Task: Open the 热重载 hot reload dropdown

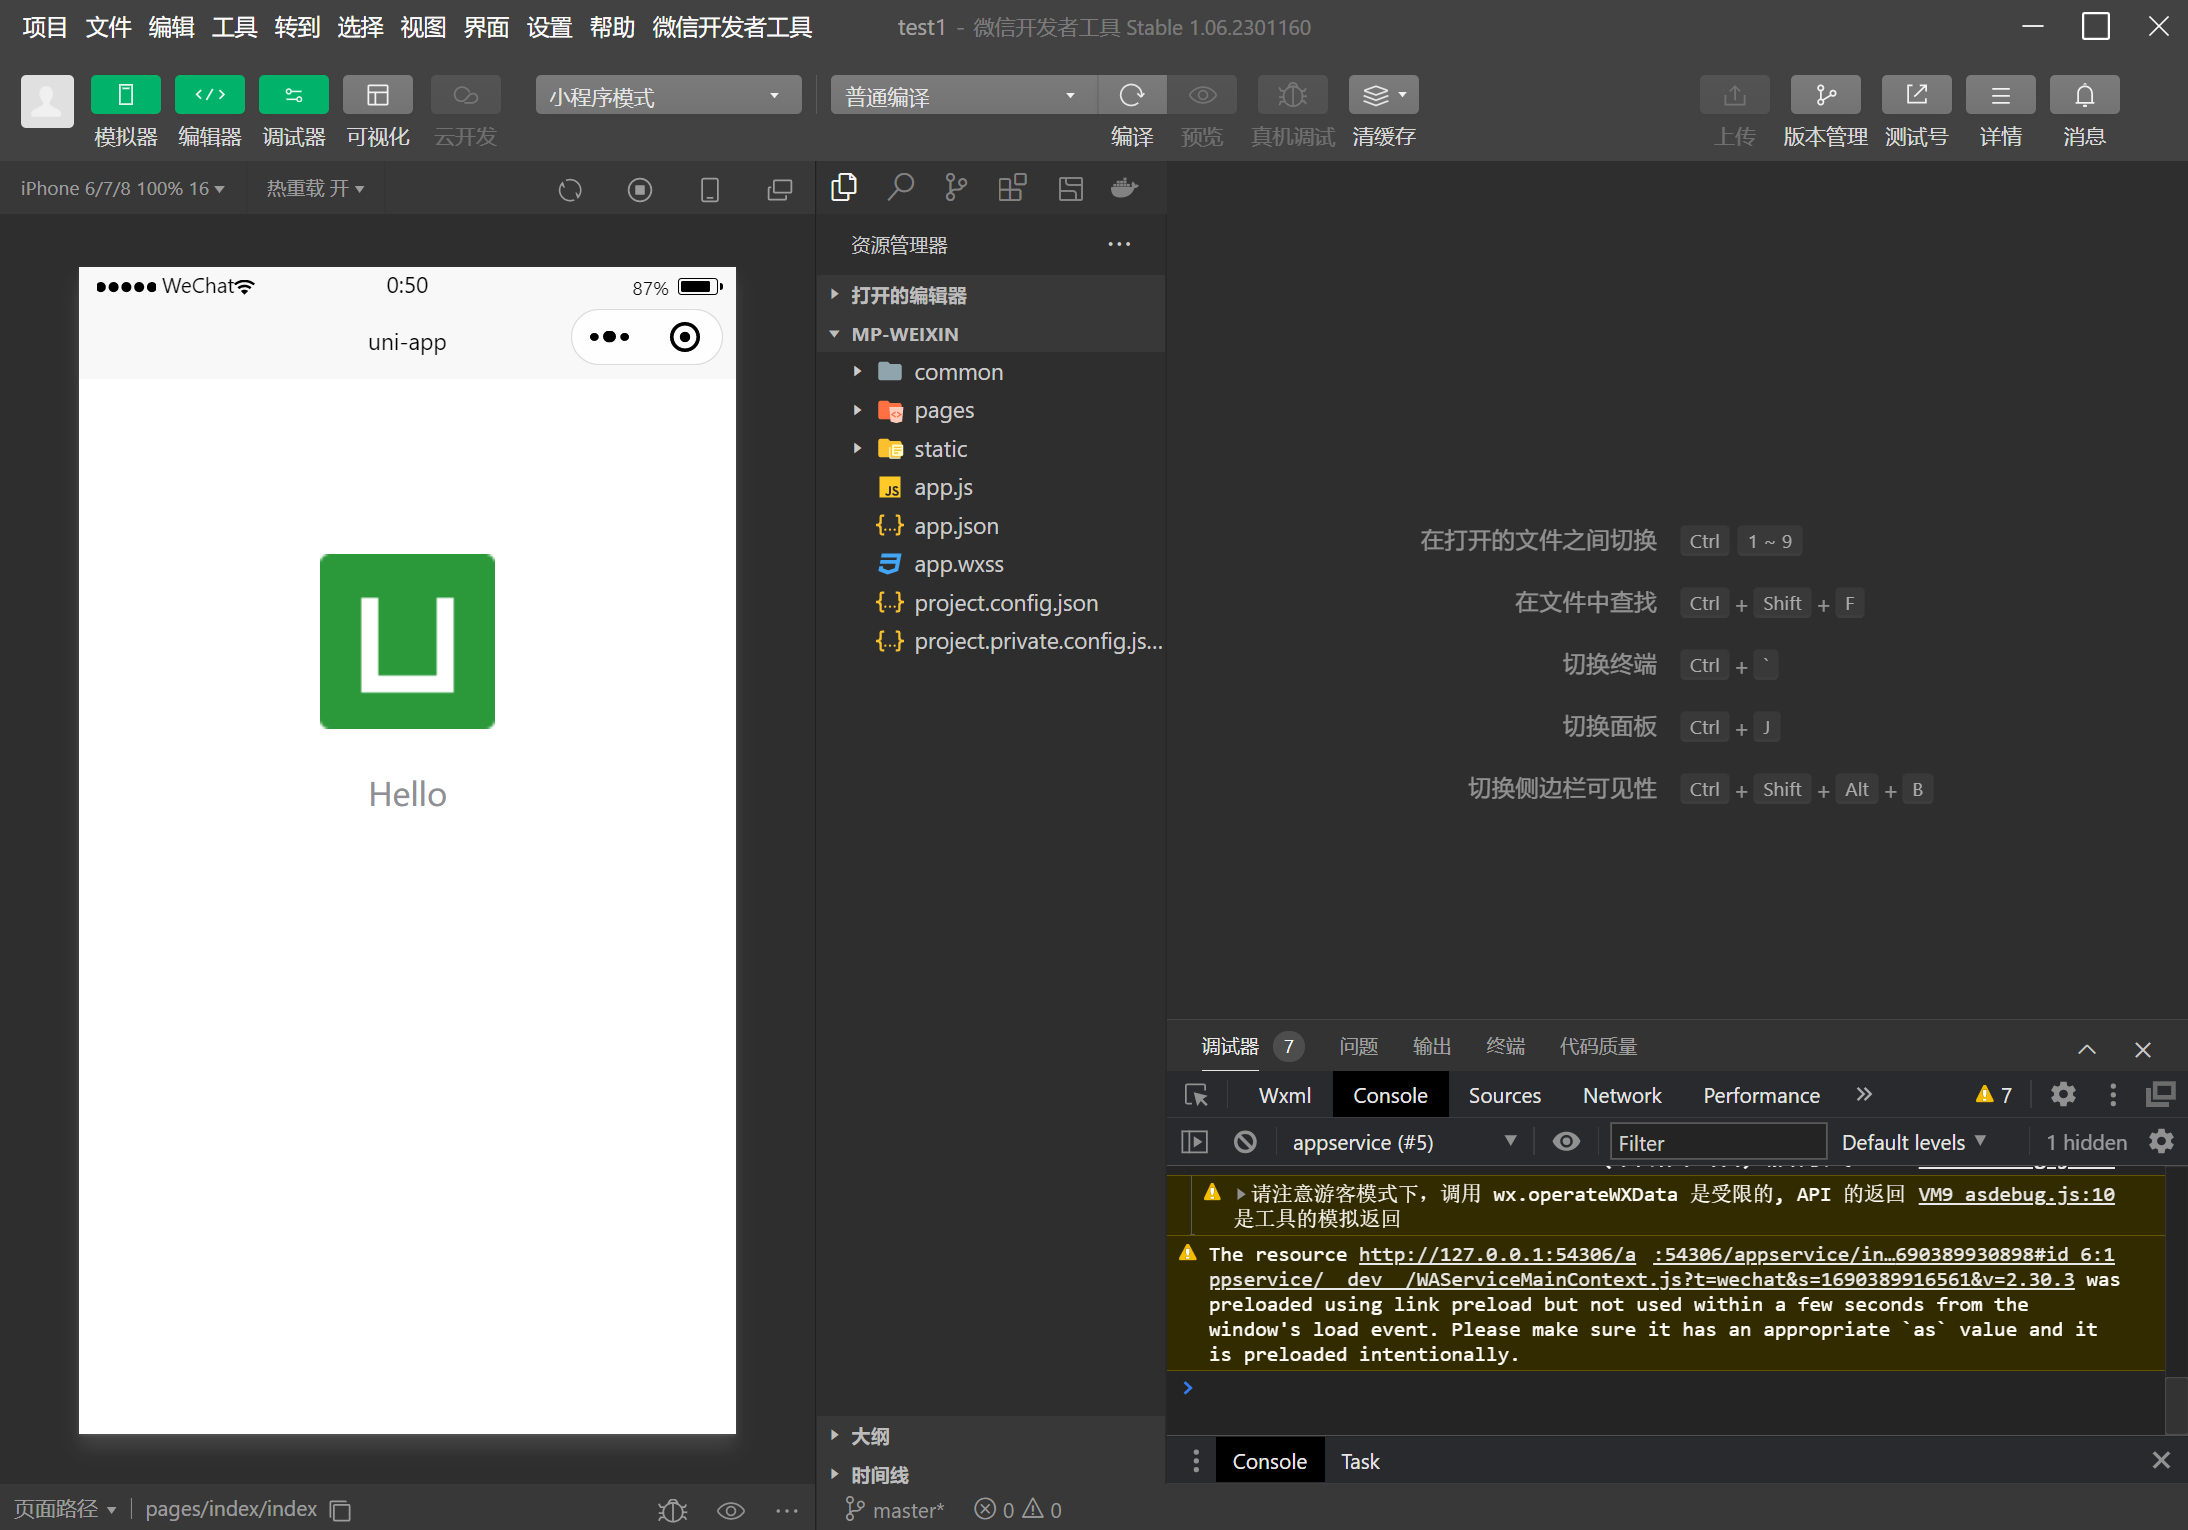Action: [x=315, y=188]
